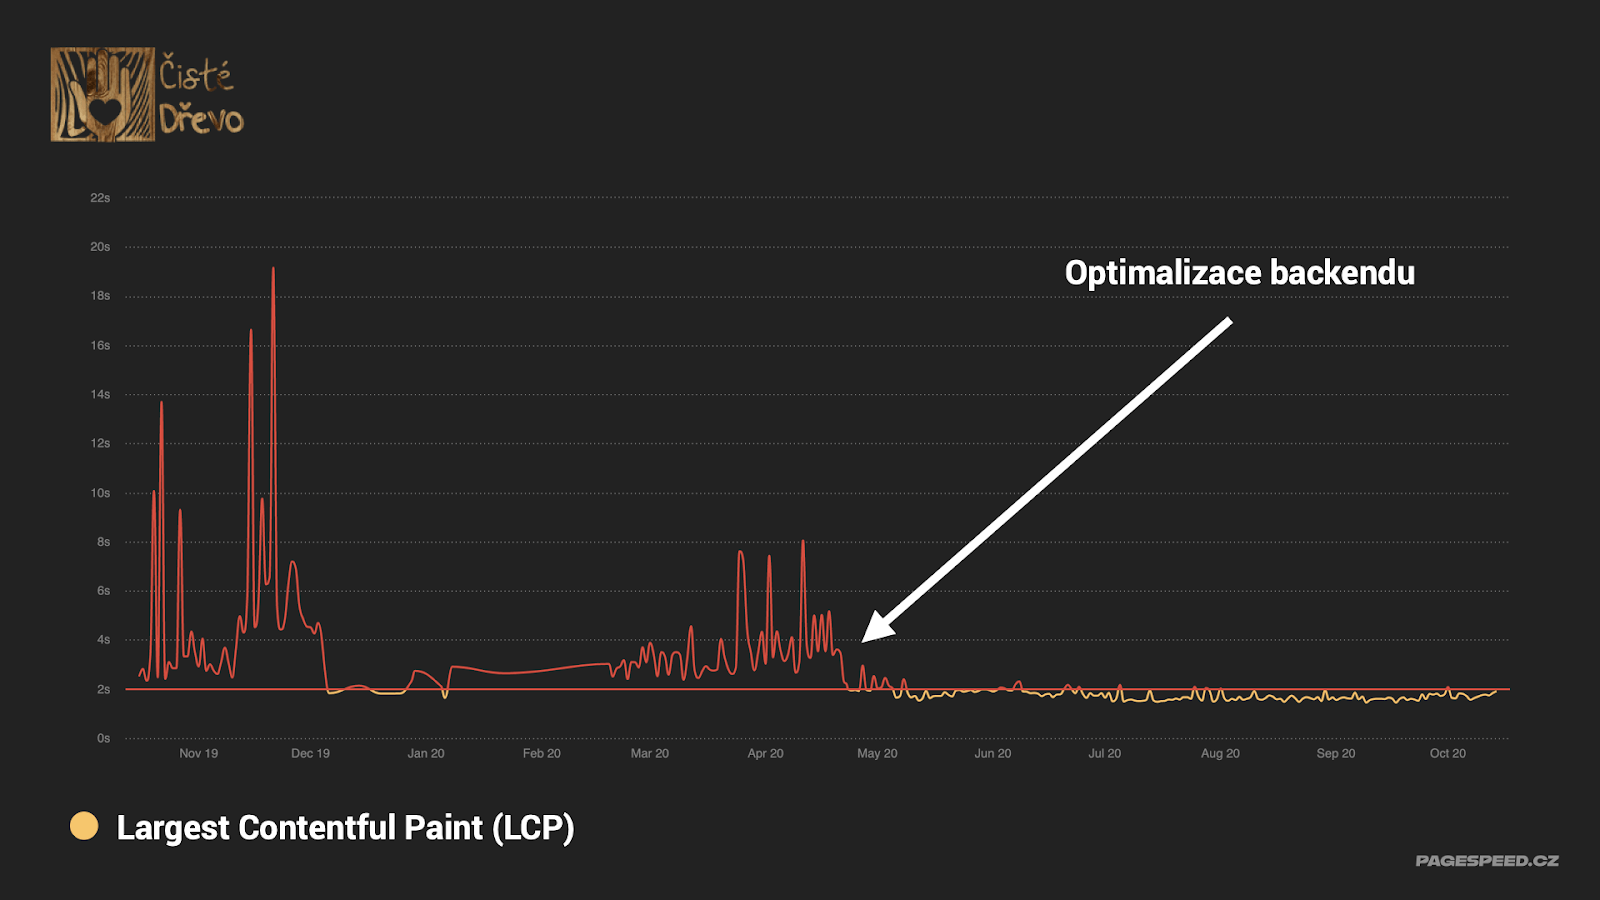The height and width of the screenshot is (900, 1600).
Task: Click the Oct 20 x-axis label
Action: (1447, 753)
